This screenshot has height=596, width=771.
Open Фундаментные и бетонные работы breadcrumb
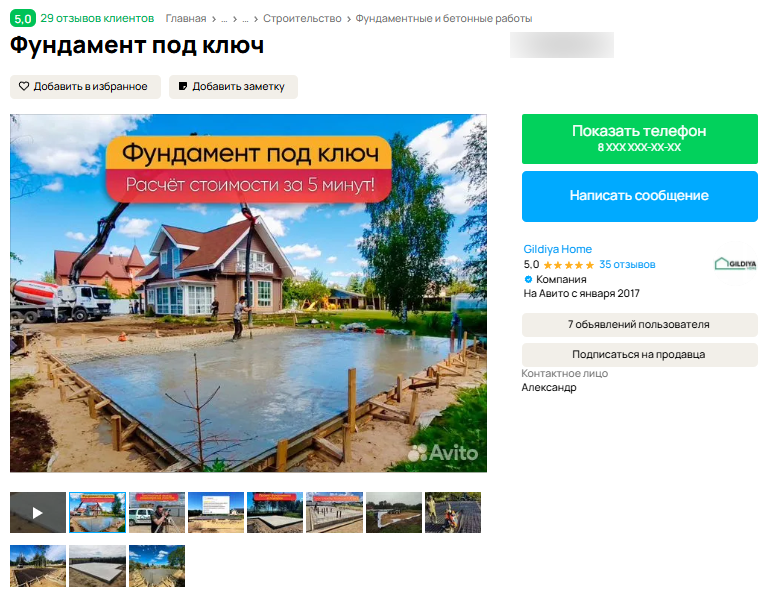444,19
